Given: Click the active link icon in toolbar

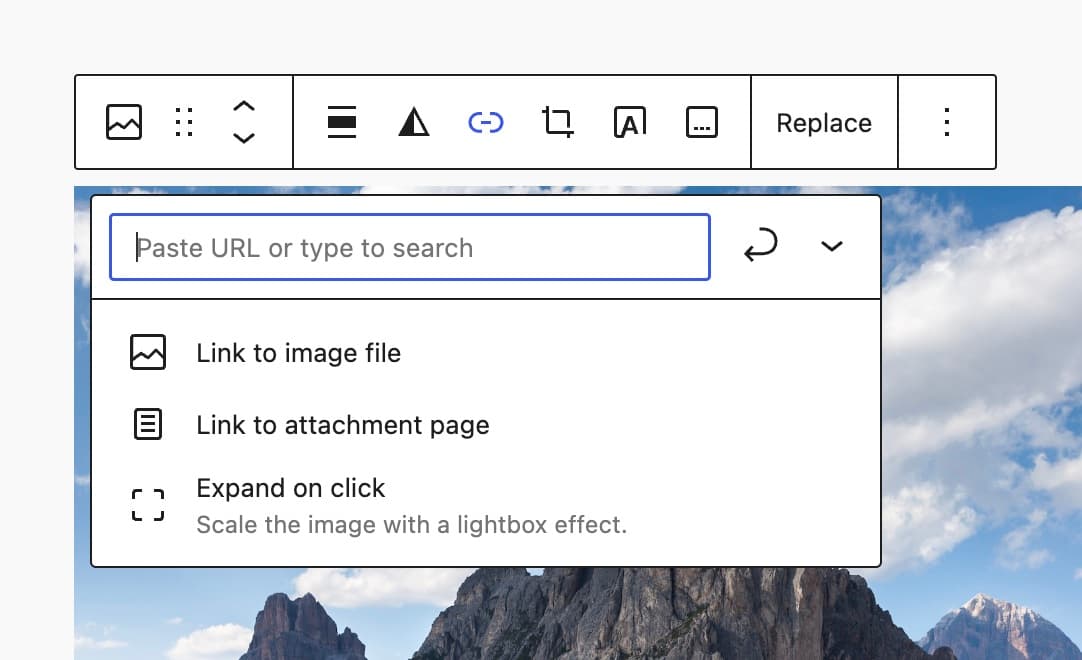Looking at the screenshot, I should point(485,122).
